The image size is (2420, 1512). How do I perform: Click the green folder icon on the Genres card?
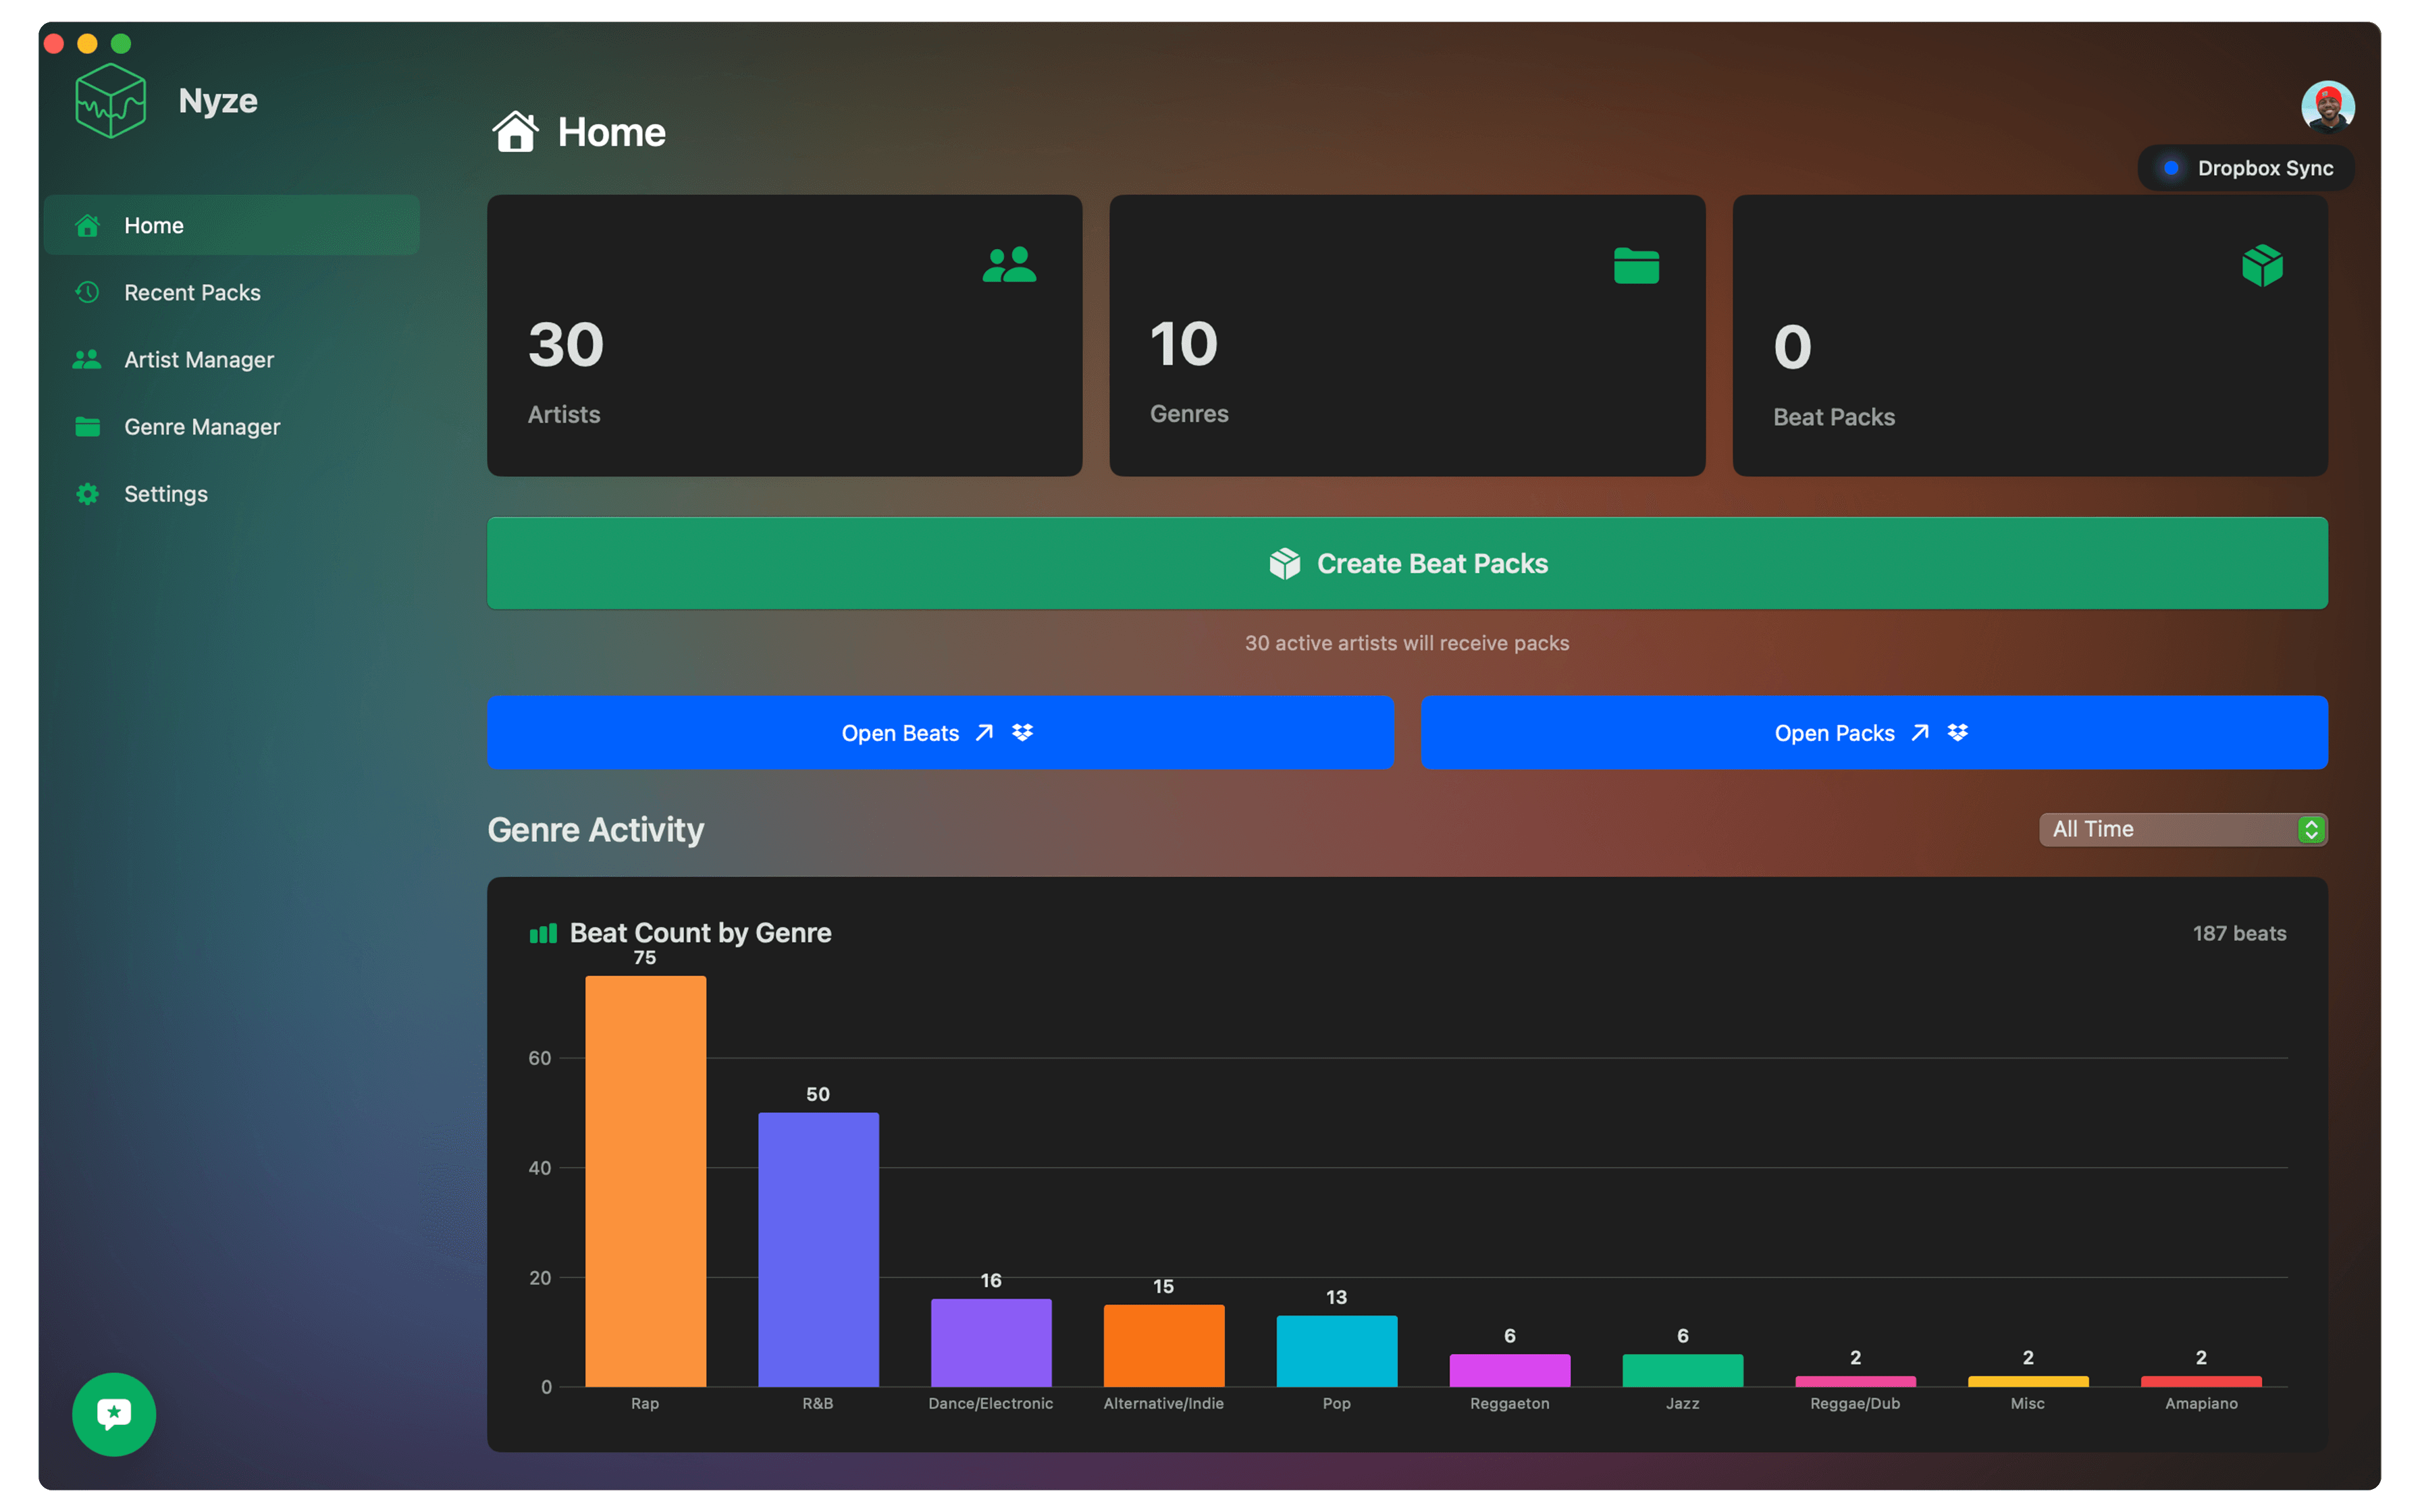pos(1637,265)
